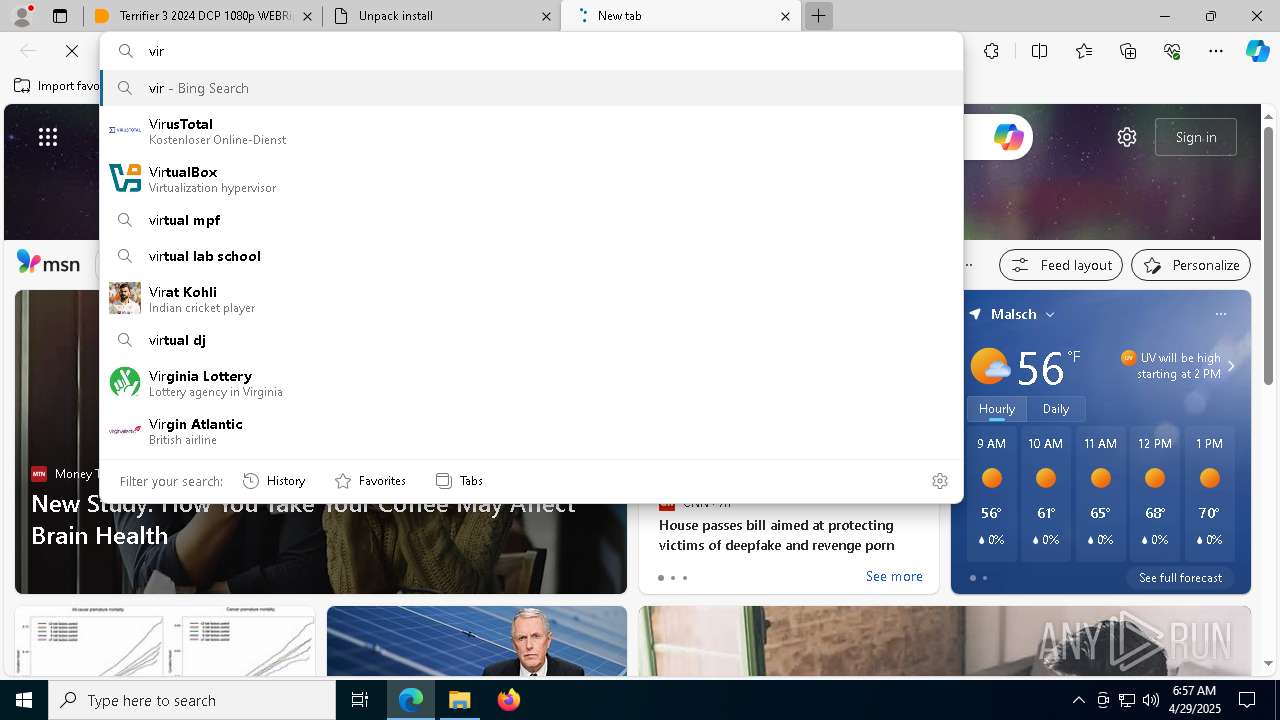This screenshot has width=1280, height=720.
Task: Open the taskbar clock 6:57 AM
Action: point(1193,700)
